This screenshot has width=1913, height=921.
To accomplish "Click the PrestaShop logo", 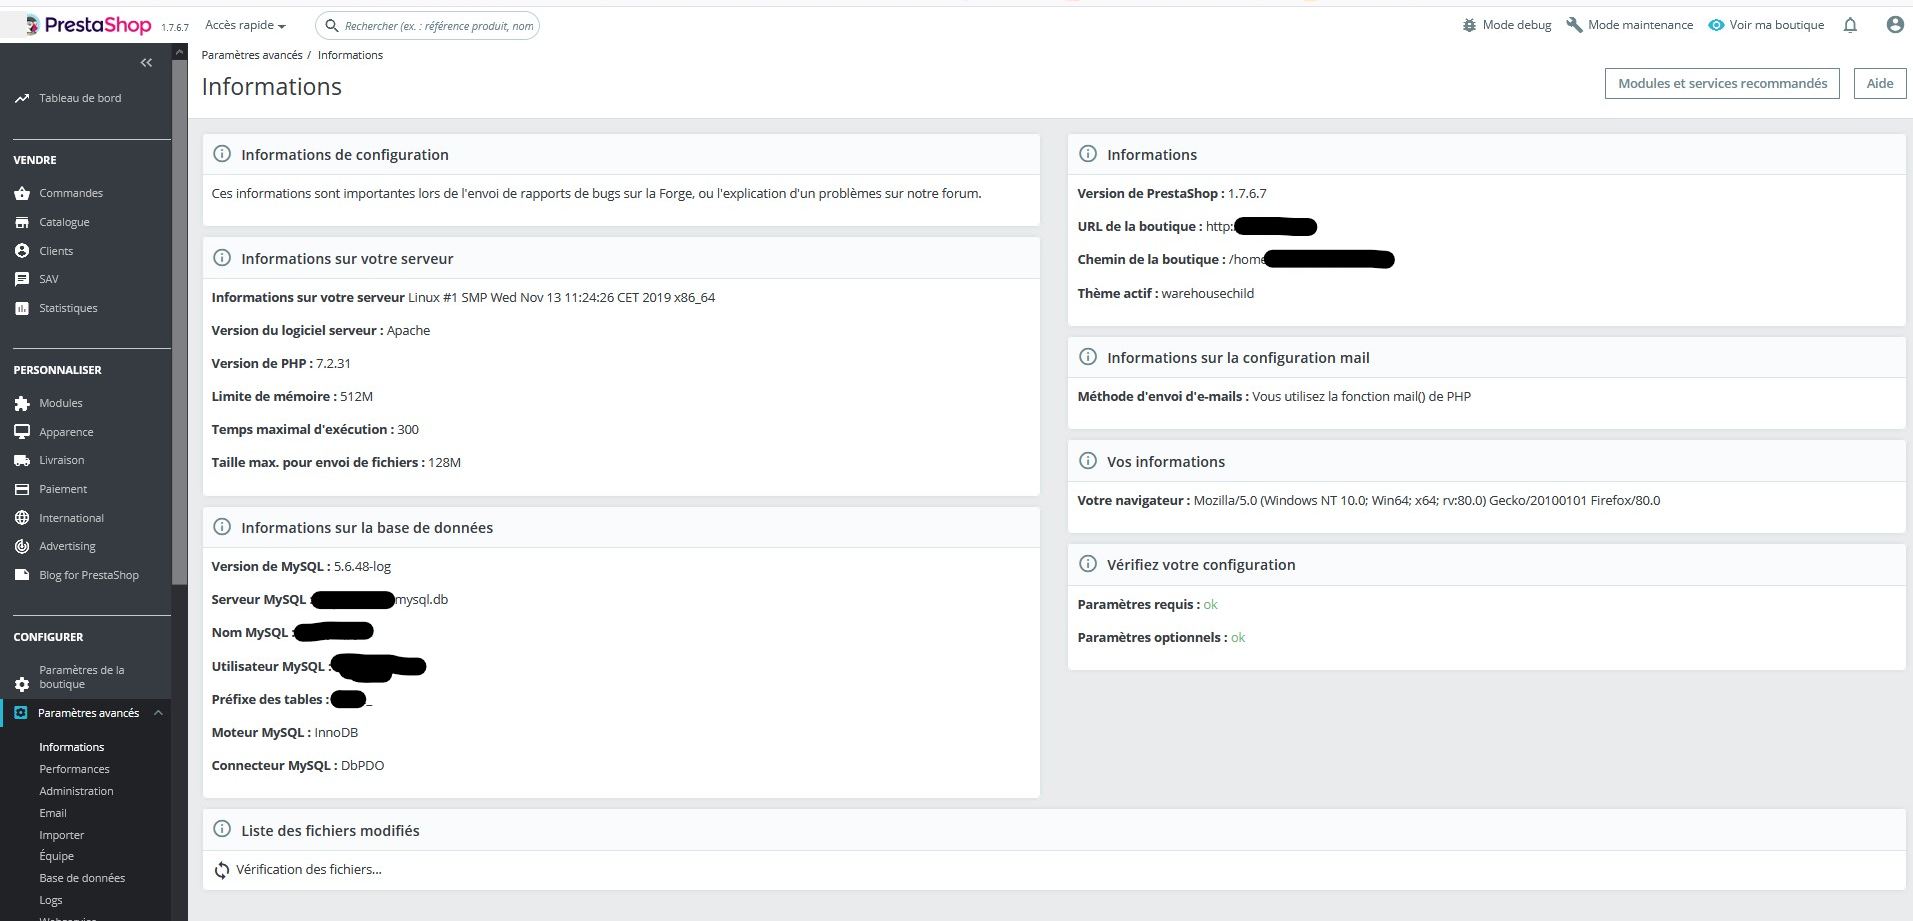I will pyautogui.click(x=88, y=25).
